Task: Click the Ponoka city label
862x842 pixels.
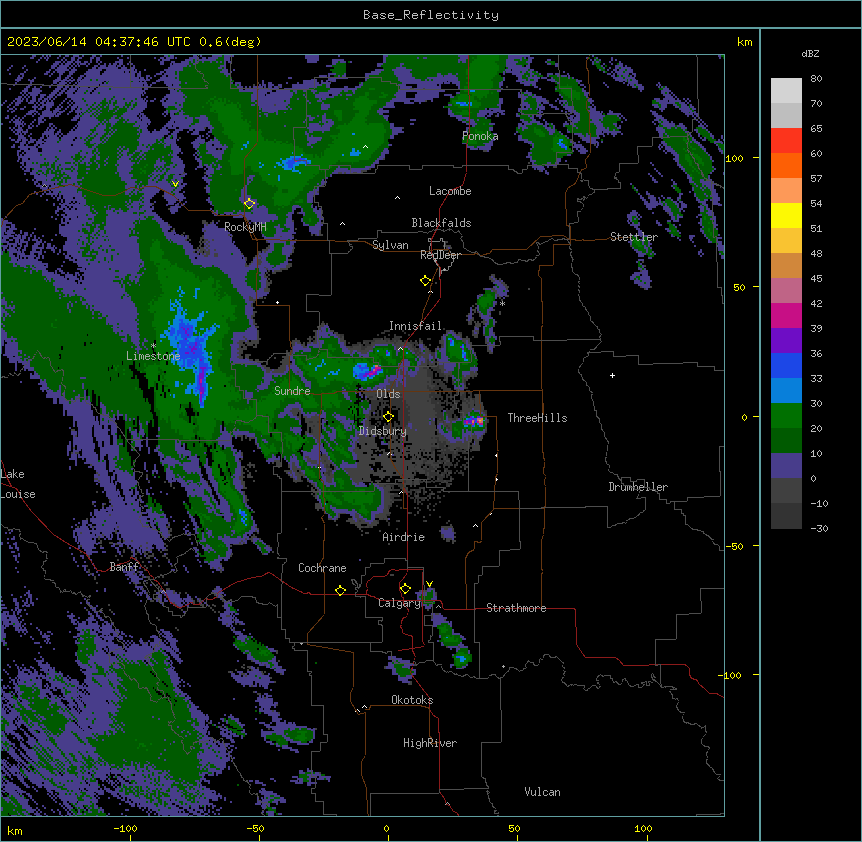Action: 480,136
